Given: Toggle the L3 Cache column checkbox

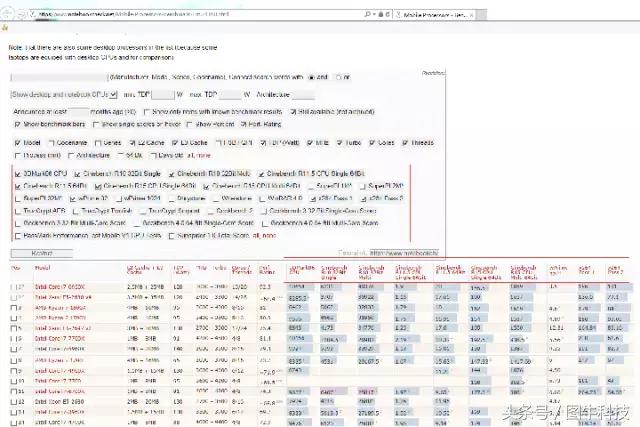Looking at the screenshot, I should [x=175, y=143].
